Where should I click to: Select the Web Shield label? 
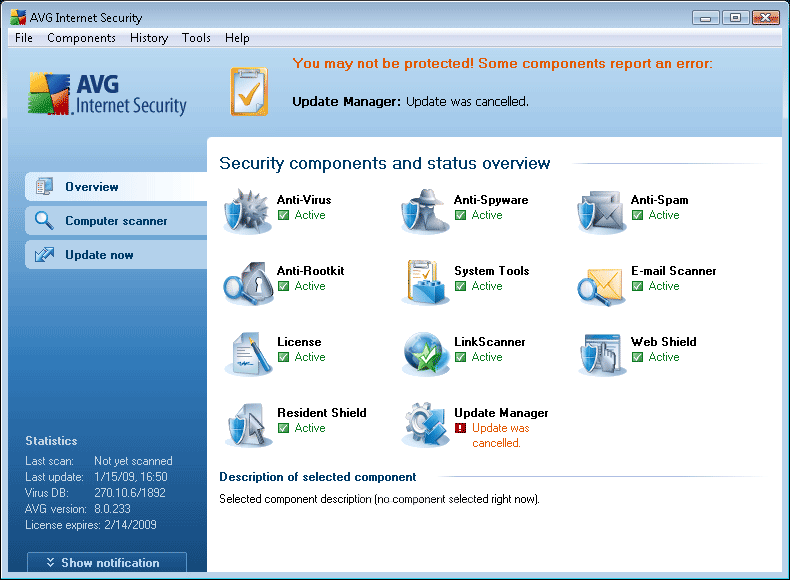coord(664,342)
